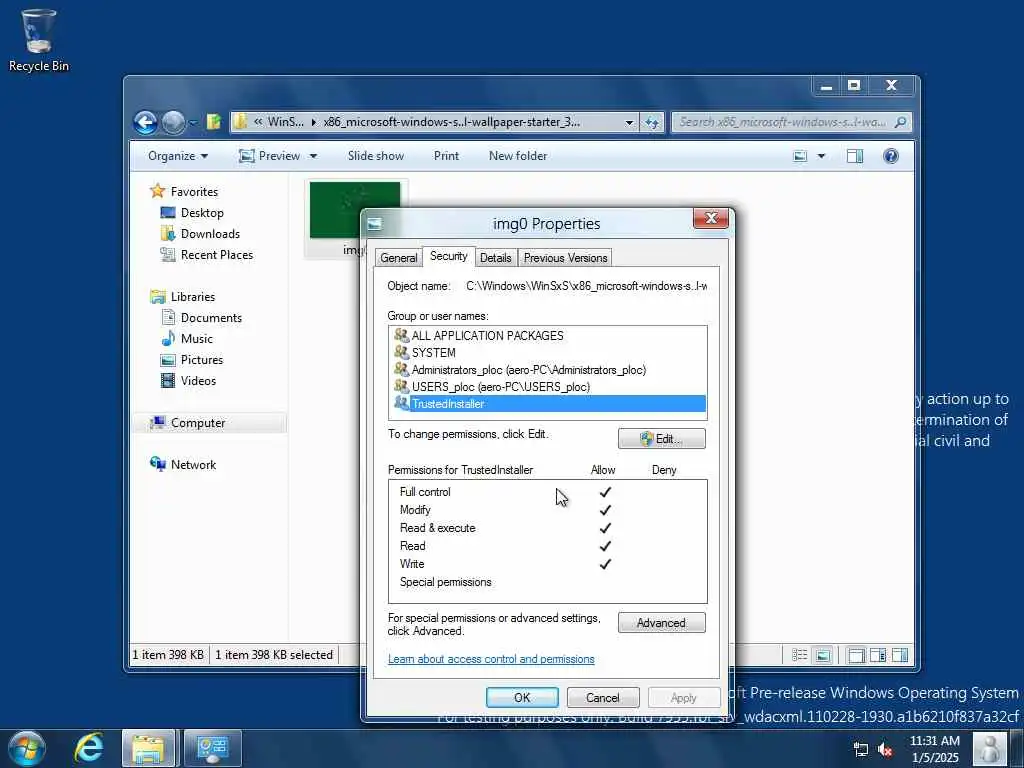
Task: Launch Internet Explorer from the taskbar
Action: click(x=89, y=748)
